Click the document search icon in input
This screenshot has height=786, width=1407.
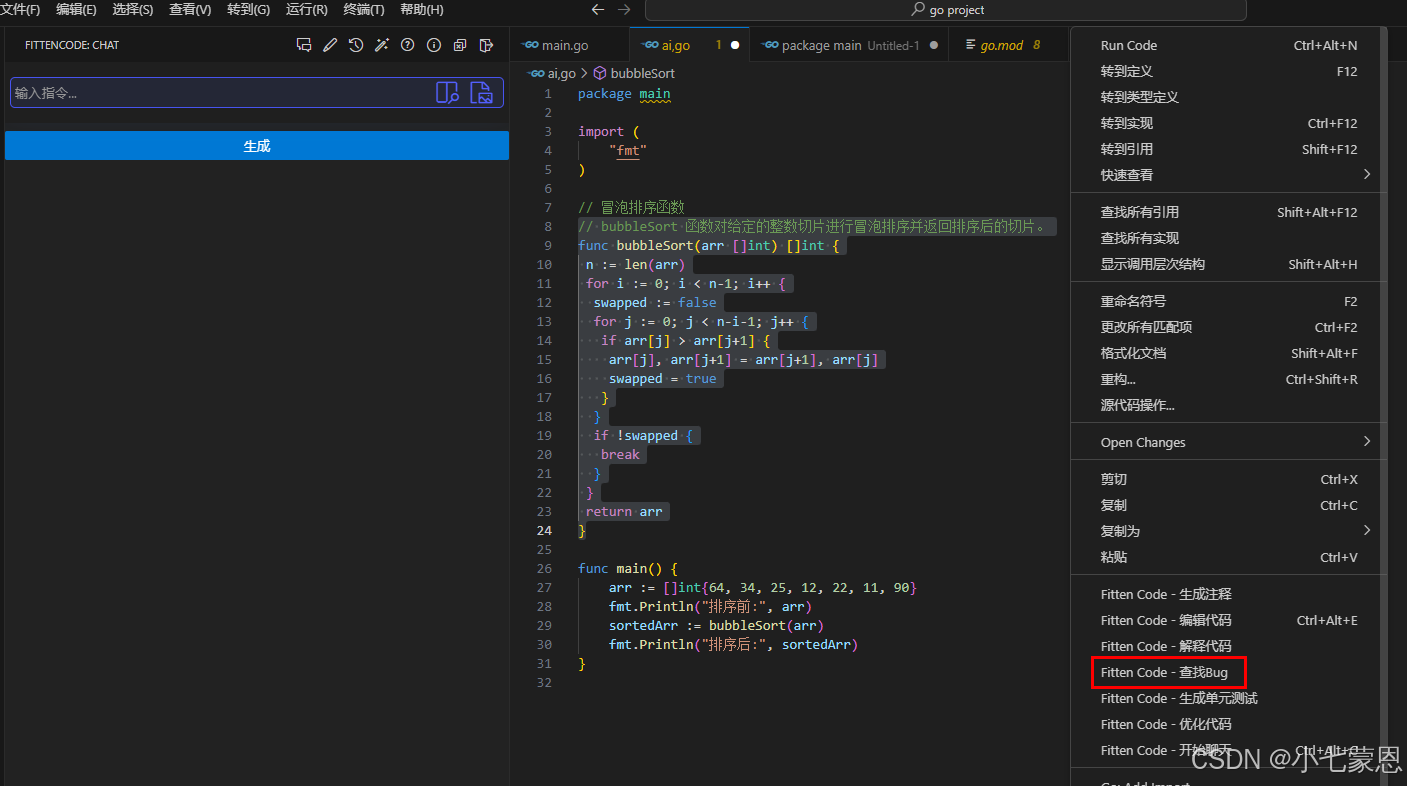pyautogui.click(x=447, y=93)
